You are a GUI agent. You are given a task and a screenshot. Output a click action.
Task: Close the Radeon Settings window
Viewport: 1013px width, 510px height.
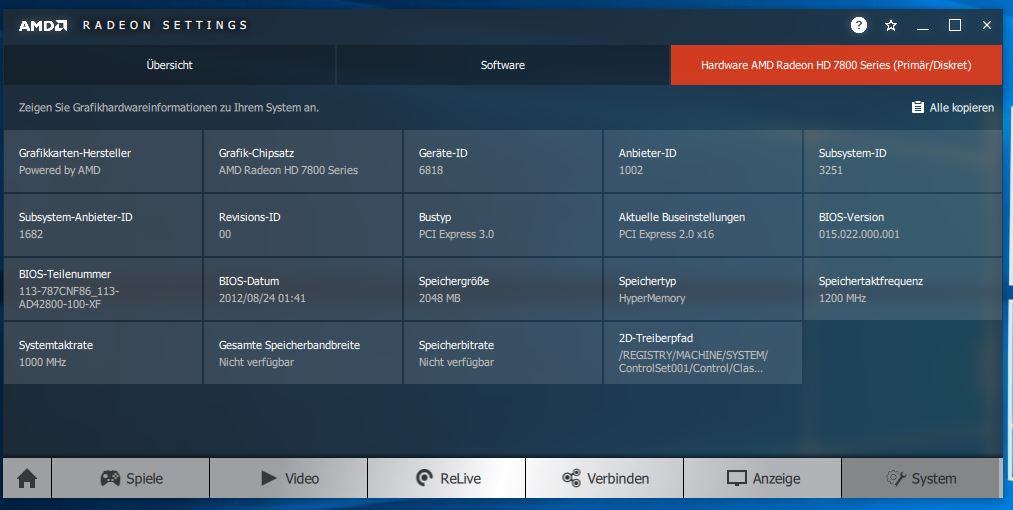987,25
